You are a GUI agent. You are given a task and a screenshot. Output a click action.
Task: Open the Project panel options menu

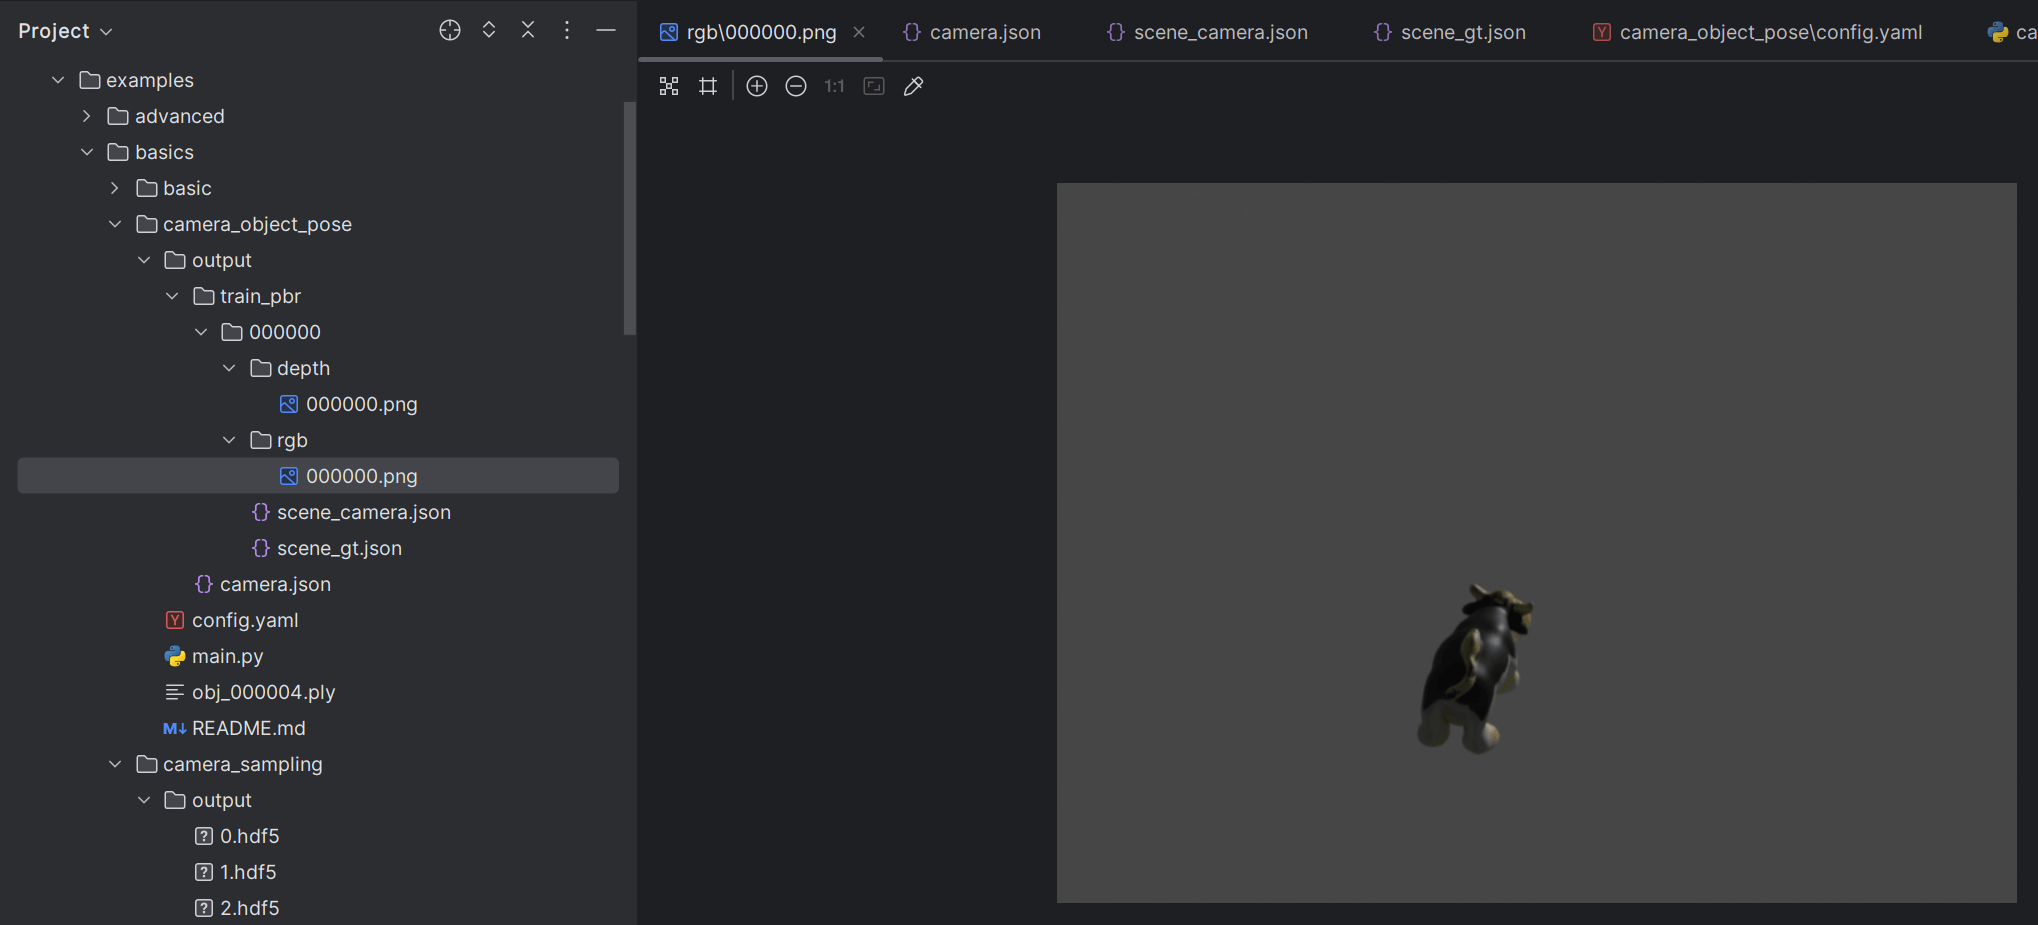(567, 31)
